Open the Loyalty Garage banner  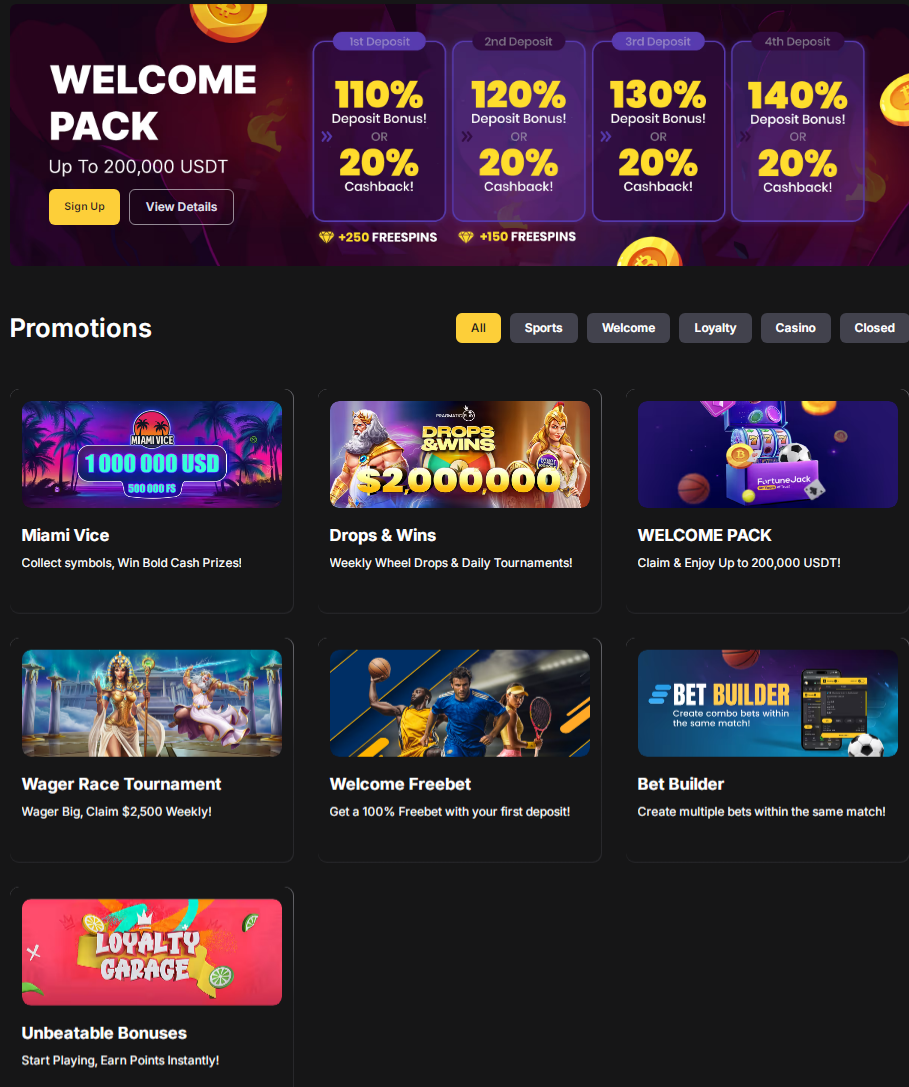pyautogui.click(x=152, y=952)
